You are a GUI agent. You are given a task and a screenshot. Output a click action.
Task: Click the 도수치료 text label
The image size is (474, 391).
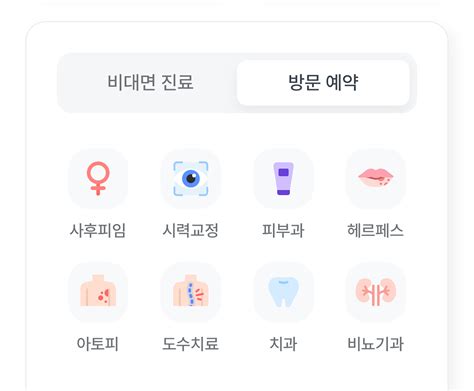point(191,344)
